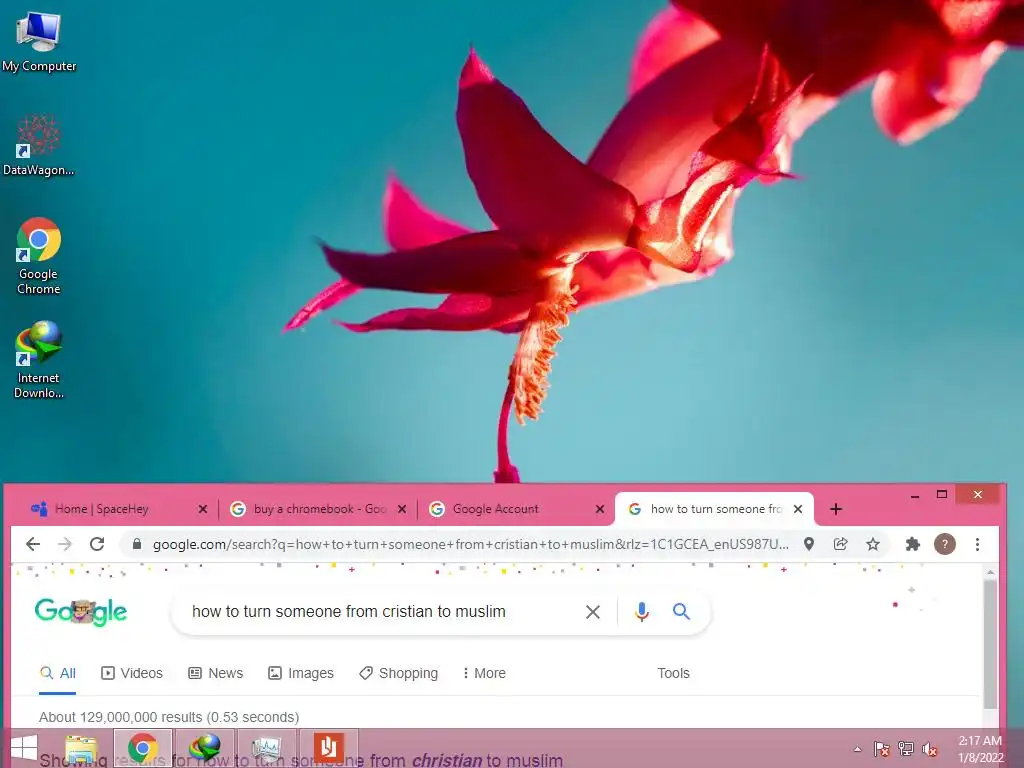Switch to News results

point(216,673)
